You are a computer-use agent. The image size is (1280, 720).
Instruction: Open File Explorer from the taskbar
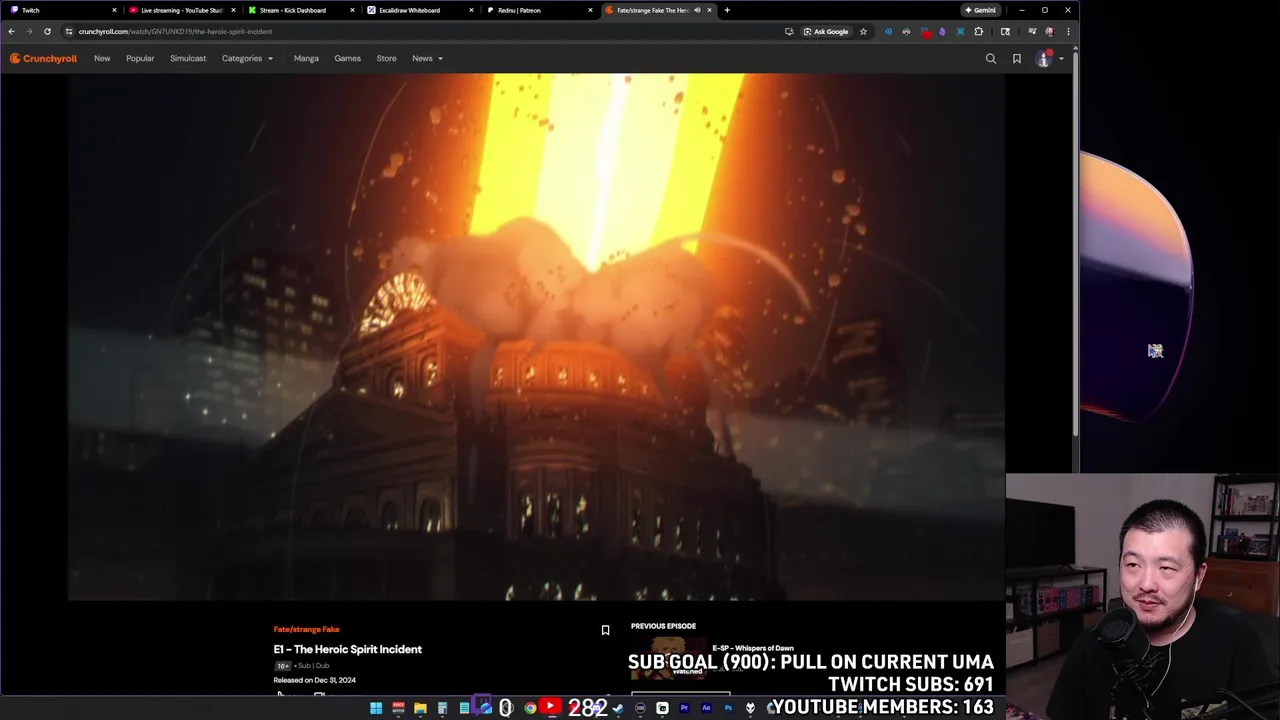420,708
